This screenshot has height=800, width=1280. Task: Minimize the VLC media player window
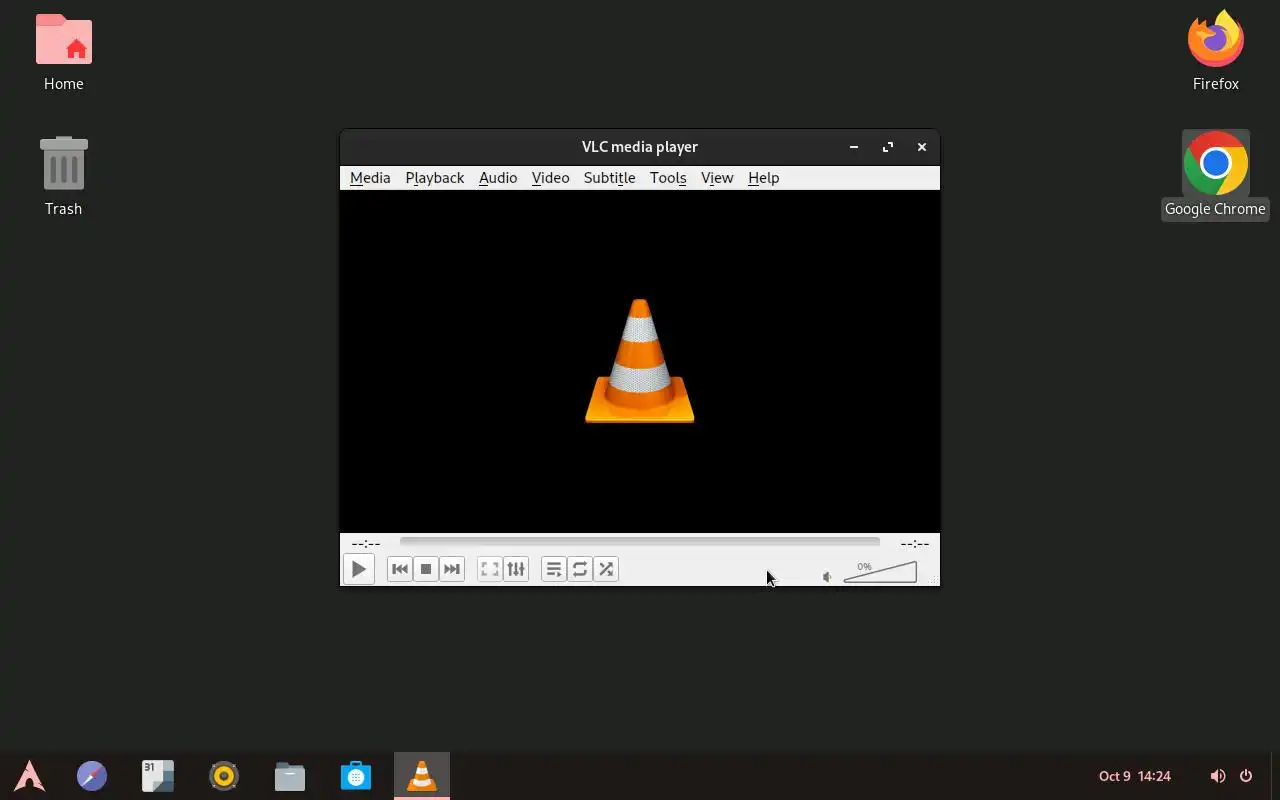[x=854, y=147]
